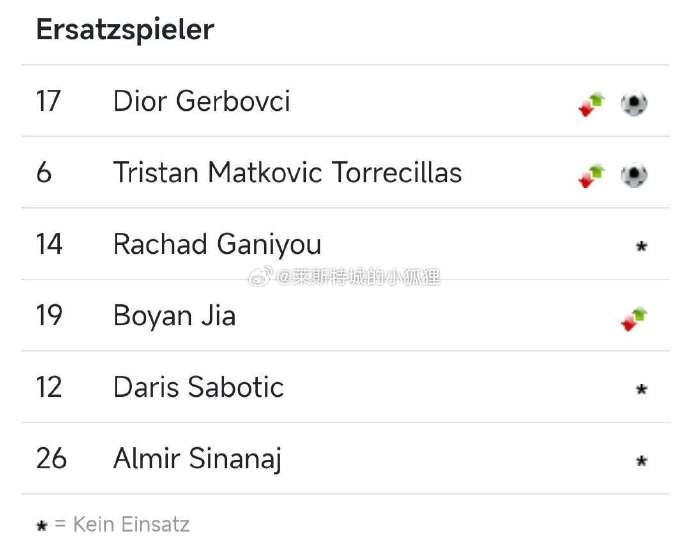The height and width of the screenshot is (551, 690).
Task: Open player Dior Gerbovci
Action: (202, 101)
